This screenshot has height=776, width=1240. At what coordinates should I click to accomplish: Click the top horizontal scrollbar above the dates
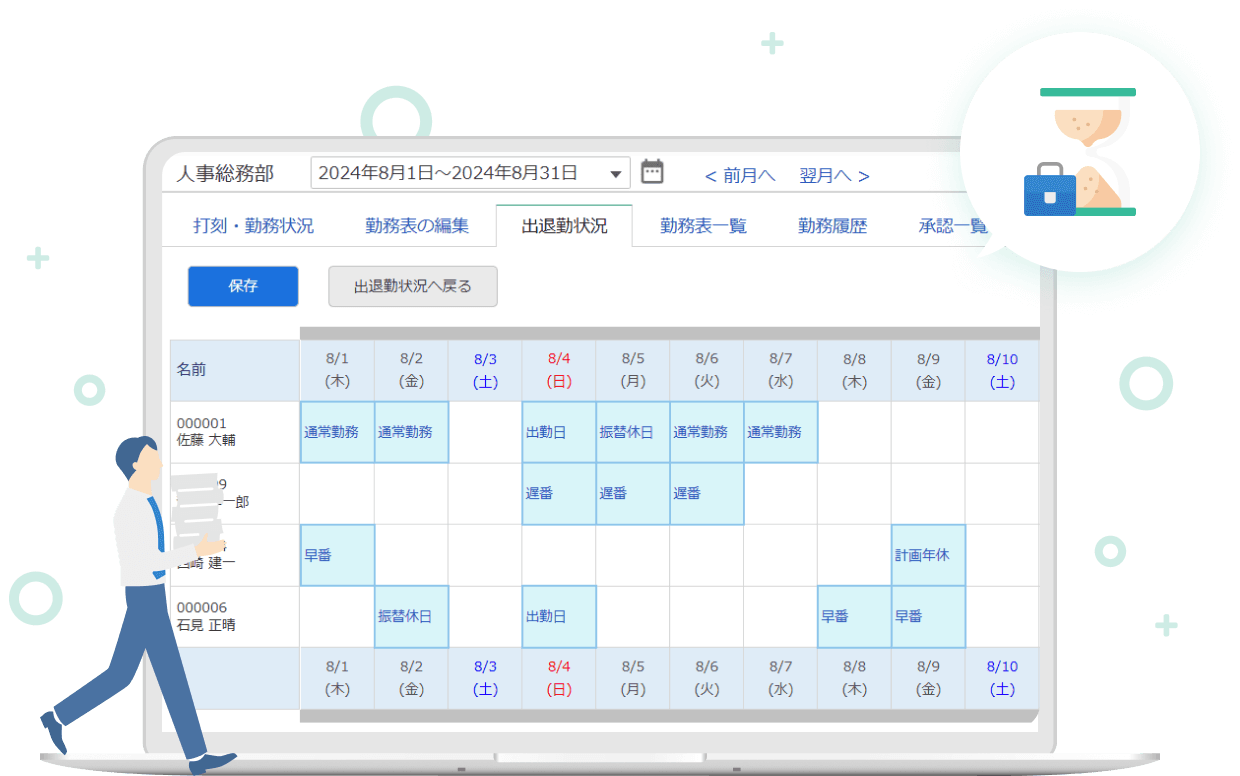[668, 333]
